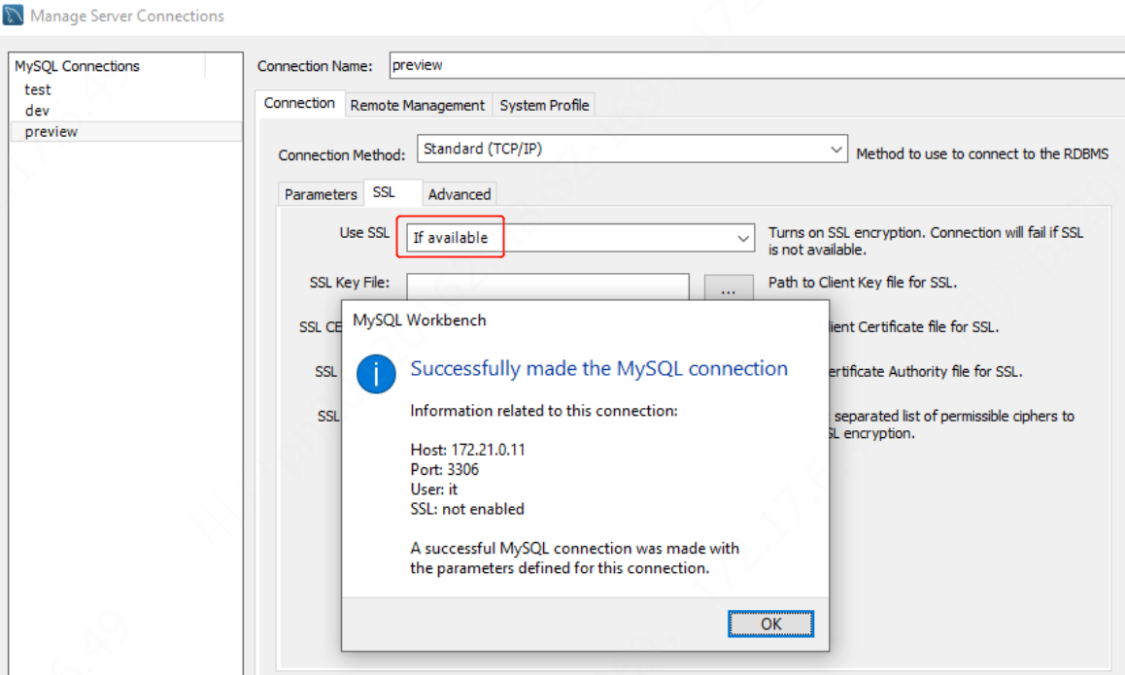Open the Remote Management tab

(418, 105)
